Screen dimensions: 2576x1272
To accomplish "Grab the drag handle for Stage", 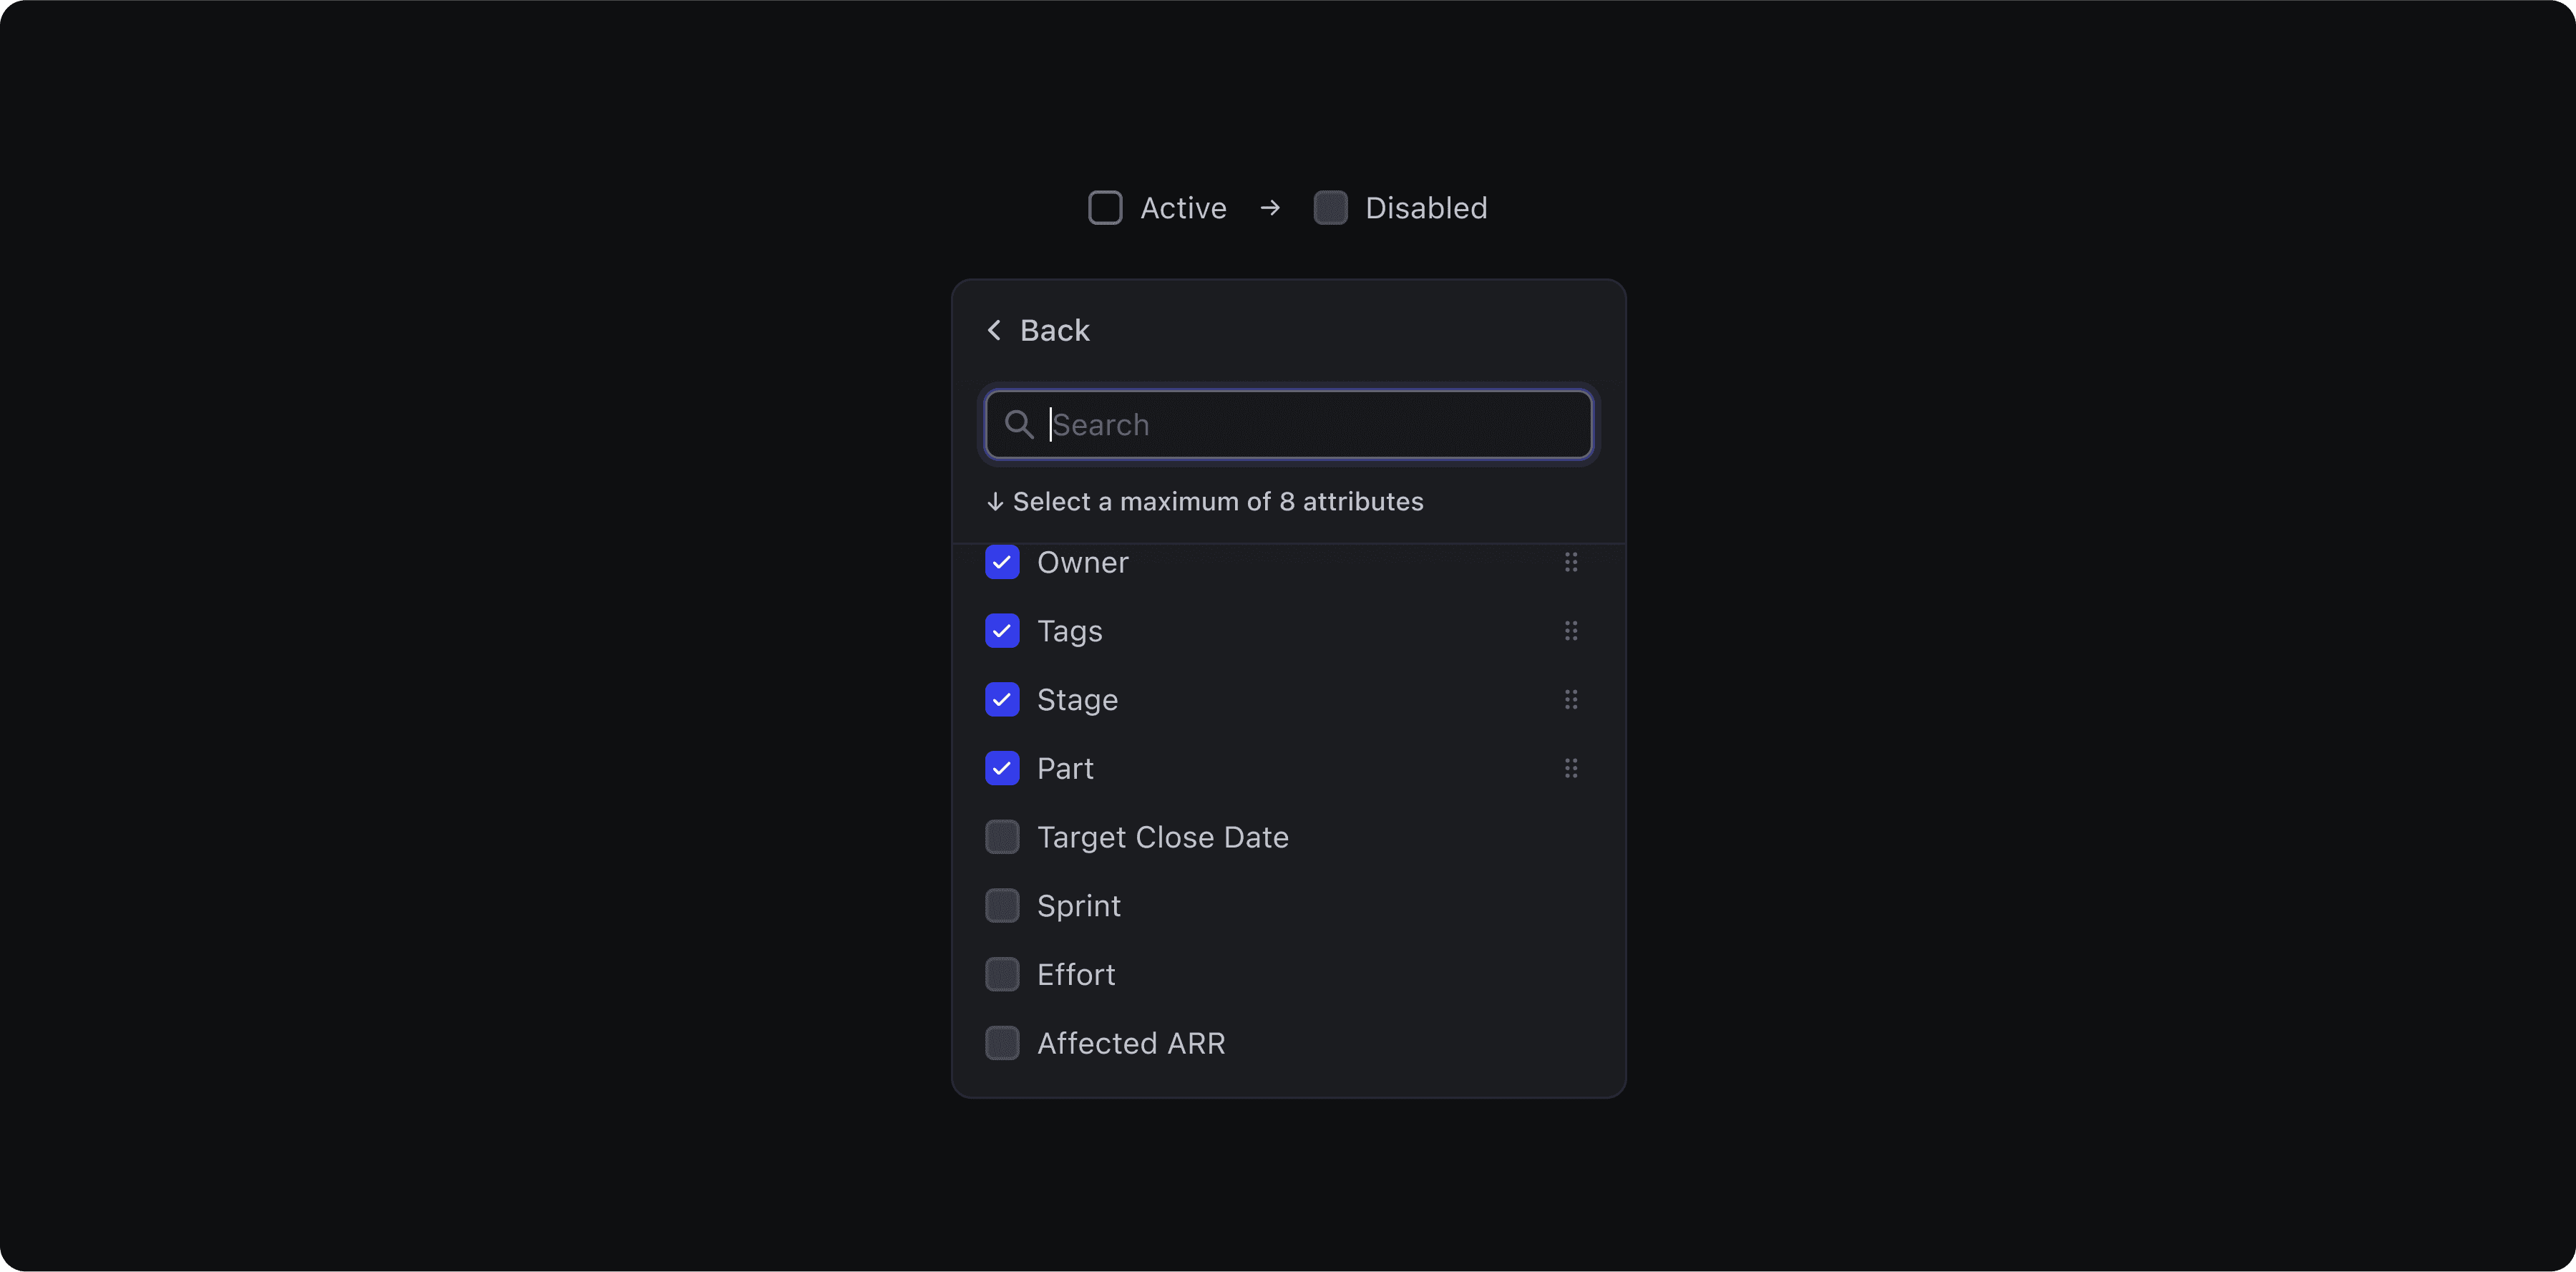I will click(1571, 700).
